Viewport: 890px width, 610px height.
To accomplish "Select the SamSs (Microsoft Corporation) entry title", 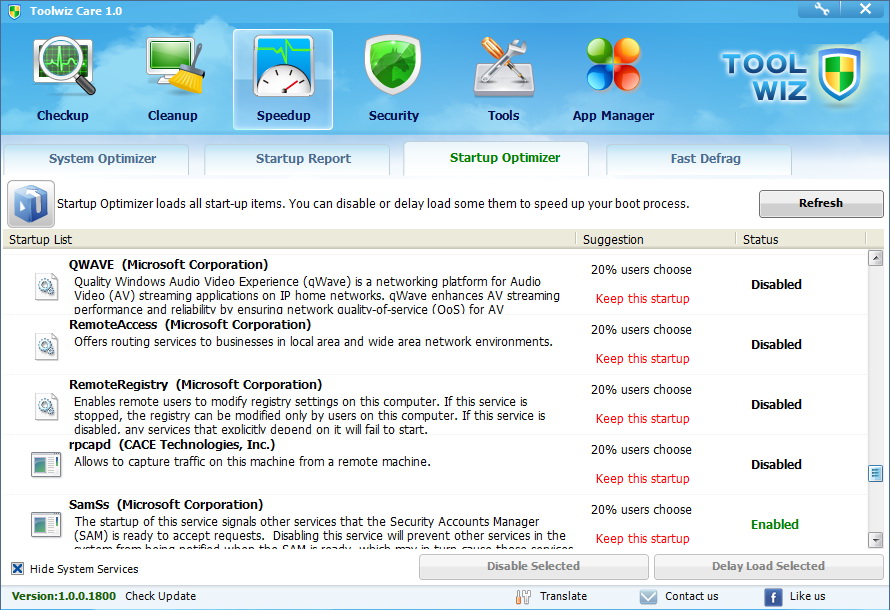I will click(x=166, y=505).
